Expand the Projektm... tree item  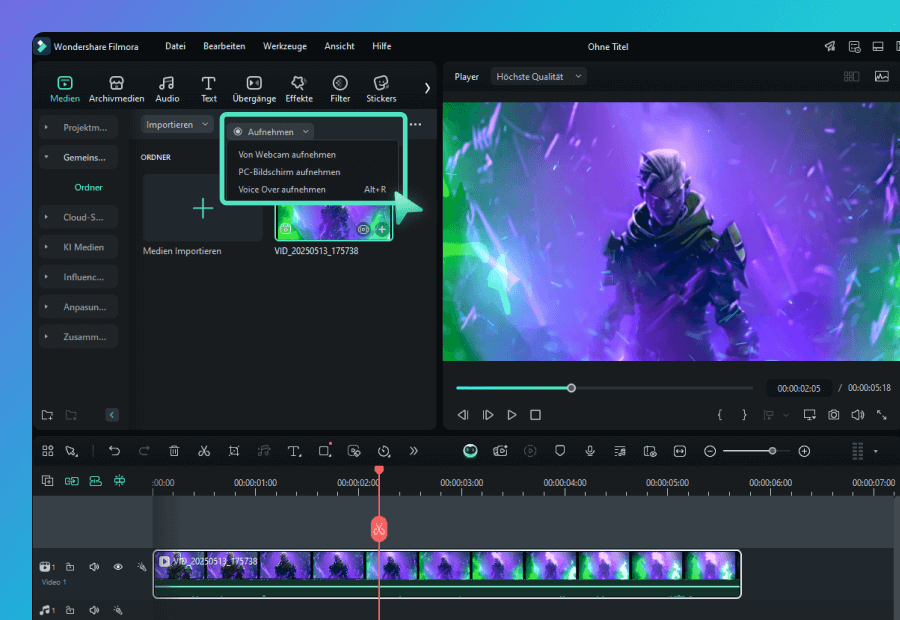pyautogui.click(x=79, y=127)
